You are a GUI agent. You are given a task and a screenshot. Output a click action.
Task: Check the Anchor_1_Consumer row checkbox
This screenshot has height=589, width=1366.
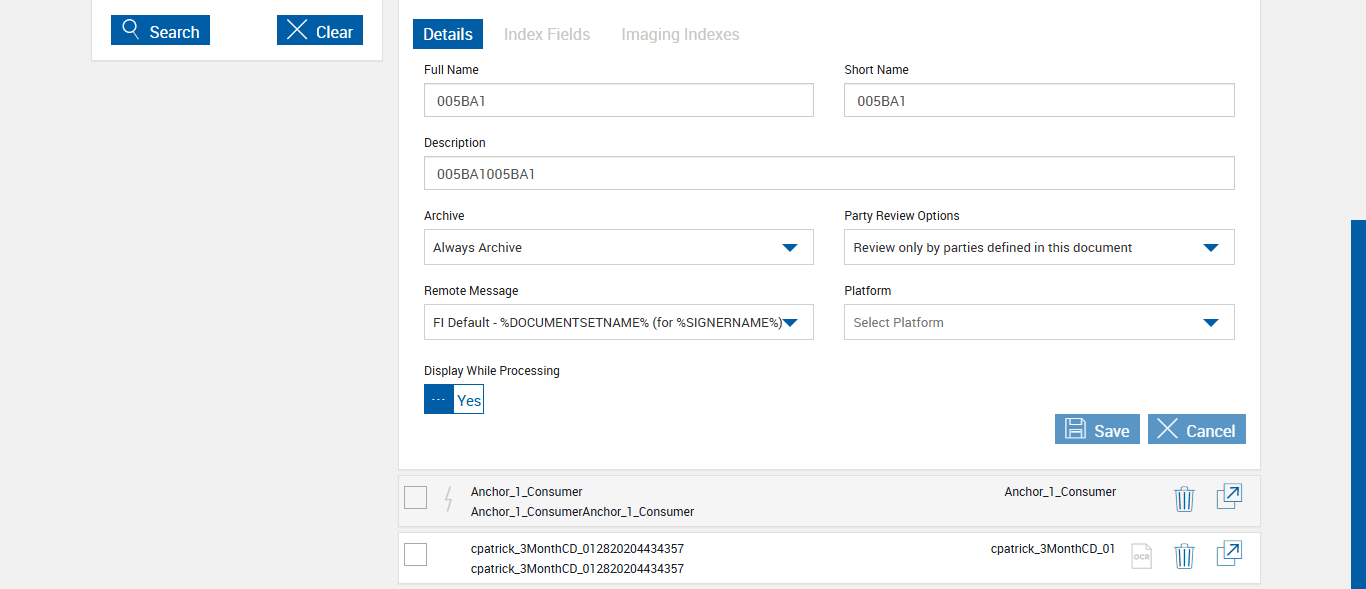(416, 497)
